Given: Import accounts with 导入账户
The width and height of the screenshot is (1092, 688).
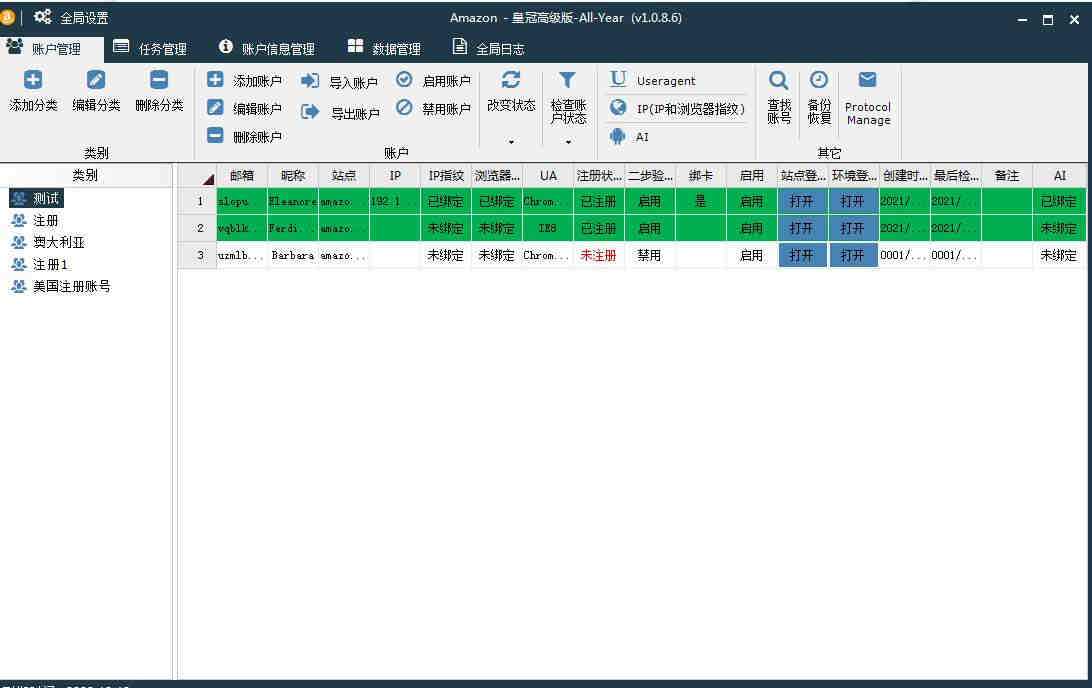Looking at the screenshot, I should coord(339,82).
